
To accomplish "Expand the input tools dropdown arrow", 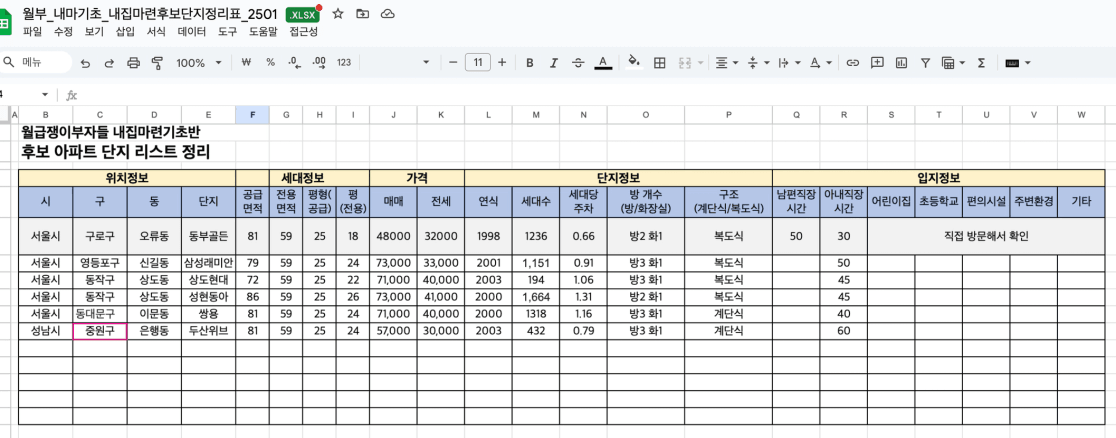I will (x=1028, y=63).
